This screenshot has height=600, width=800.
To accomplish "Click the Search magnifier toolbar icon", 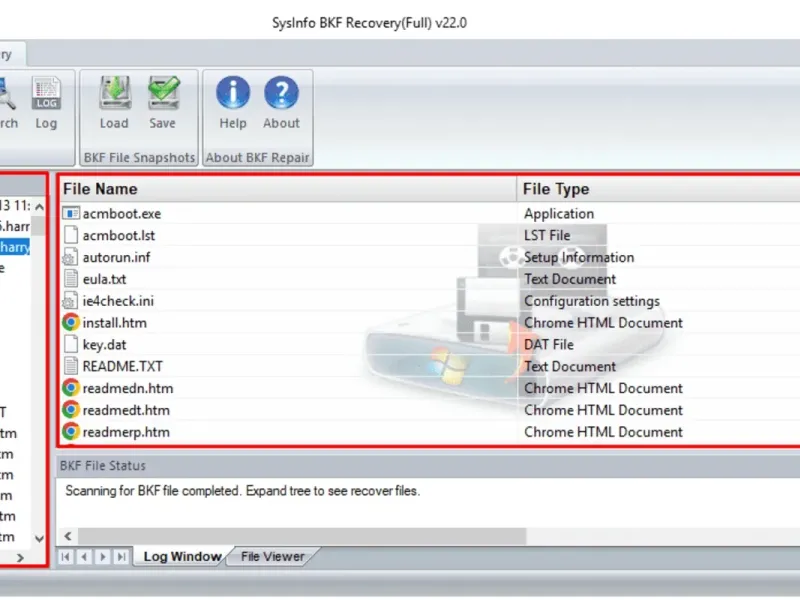I will click(7, 93).
